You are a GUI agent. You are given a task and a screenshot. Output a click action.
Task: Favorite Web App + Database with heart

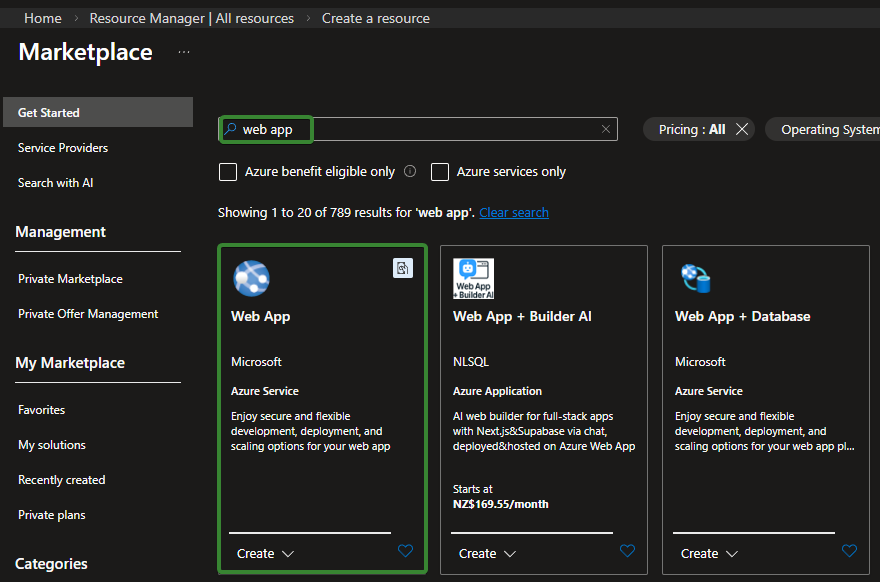coord(849,551)
